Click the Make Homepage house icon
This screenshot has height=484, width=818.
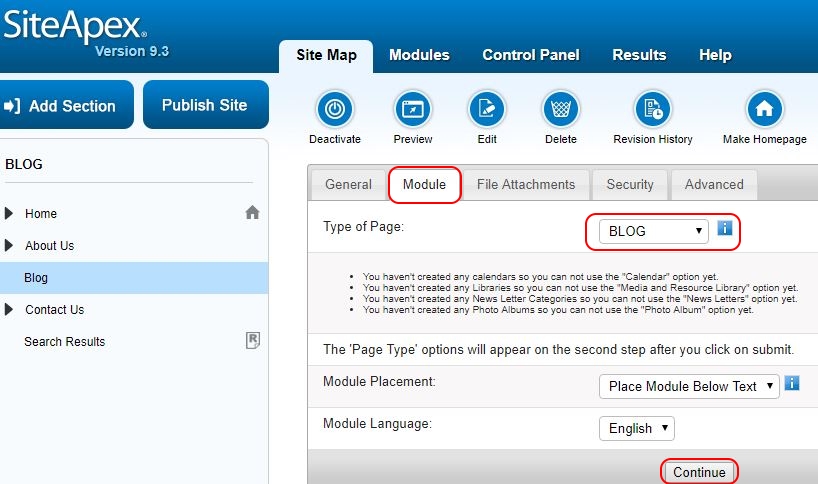coord(764,110)
